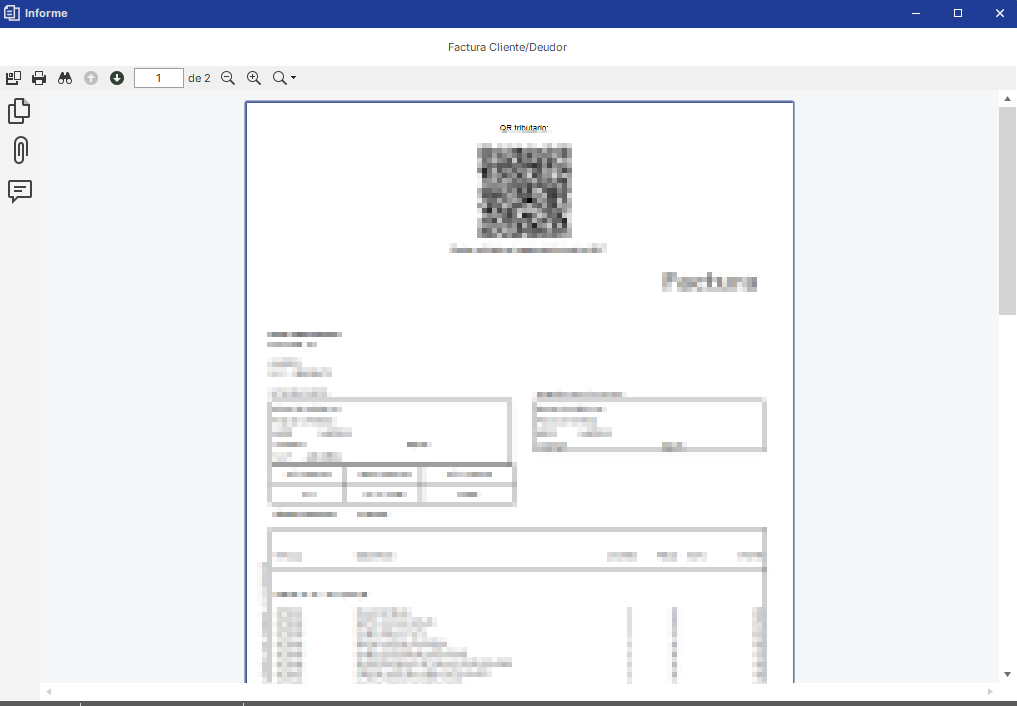Image resolution: width=1017 pixels, height=706 pixels.
Task: Click the page number input field
Action: pyautogui.click(x=159, y=78)
